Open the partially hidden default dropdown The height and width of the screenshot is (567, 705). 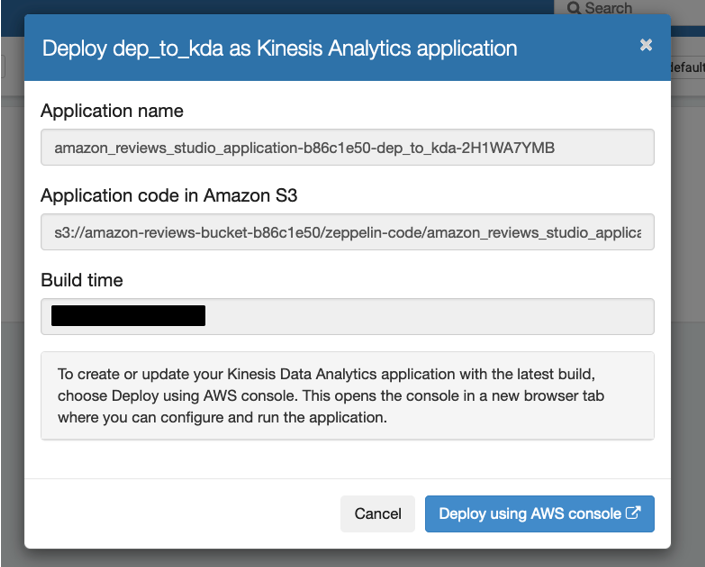pyautogui.click(x=688, y=67)
